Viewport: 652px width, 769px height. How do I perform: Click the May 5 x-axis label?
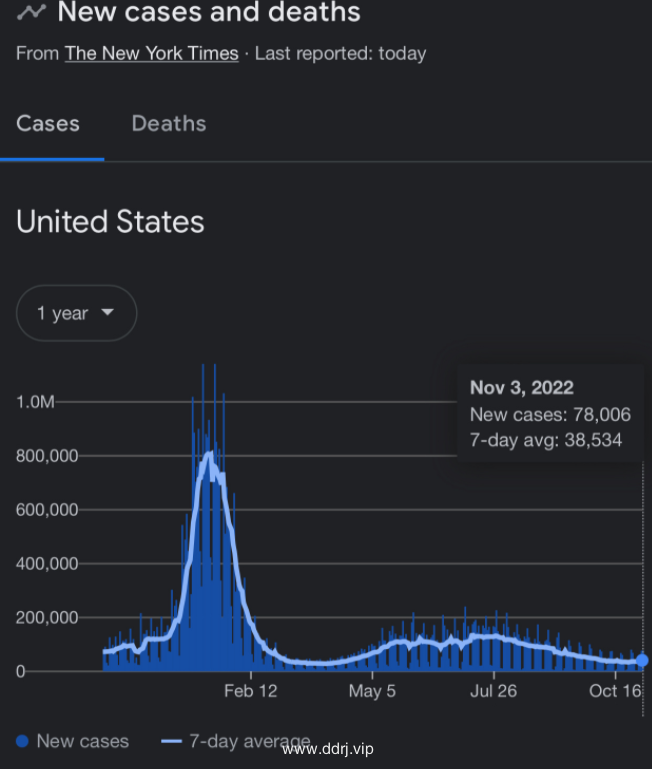coord(372,691)
